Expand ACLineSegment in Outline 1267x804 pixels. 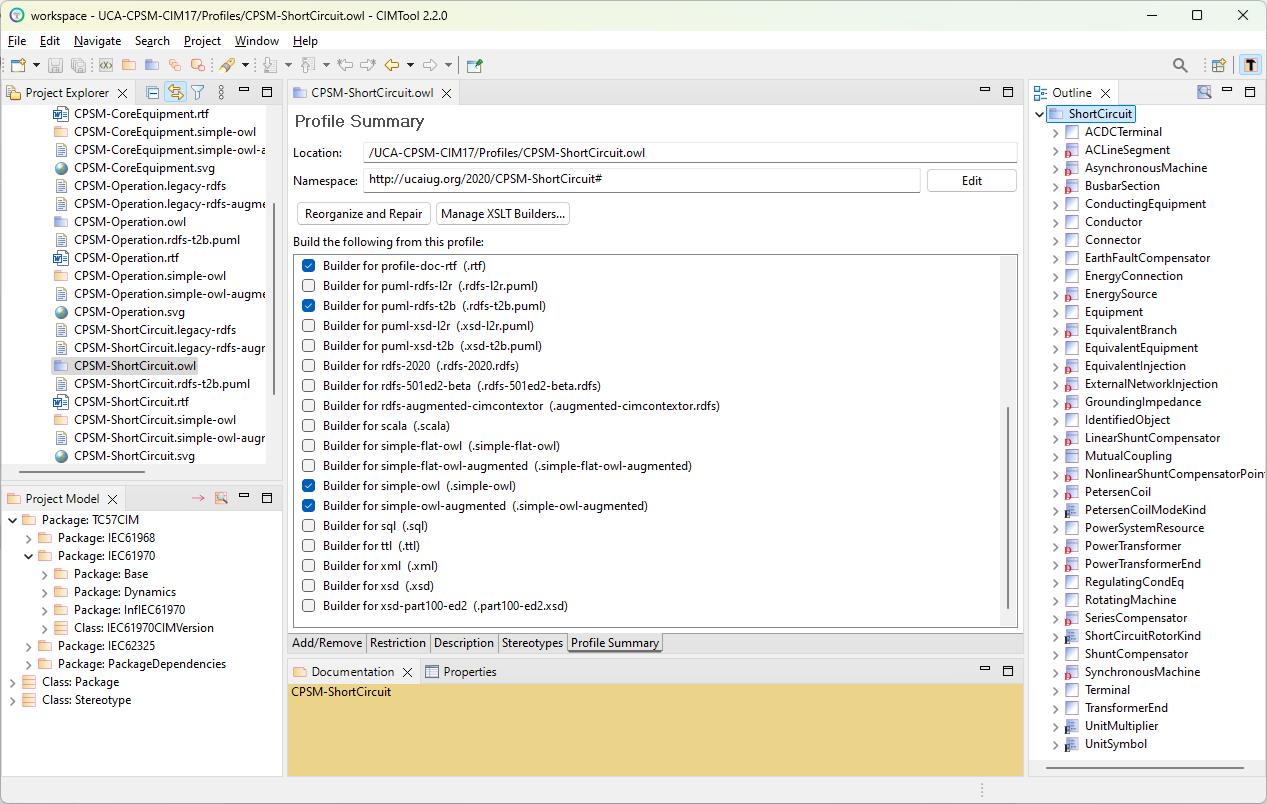click(1055, 150)
